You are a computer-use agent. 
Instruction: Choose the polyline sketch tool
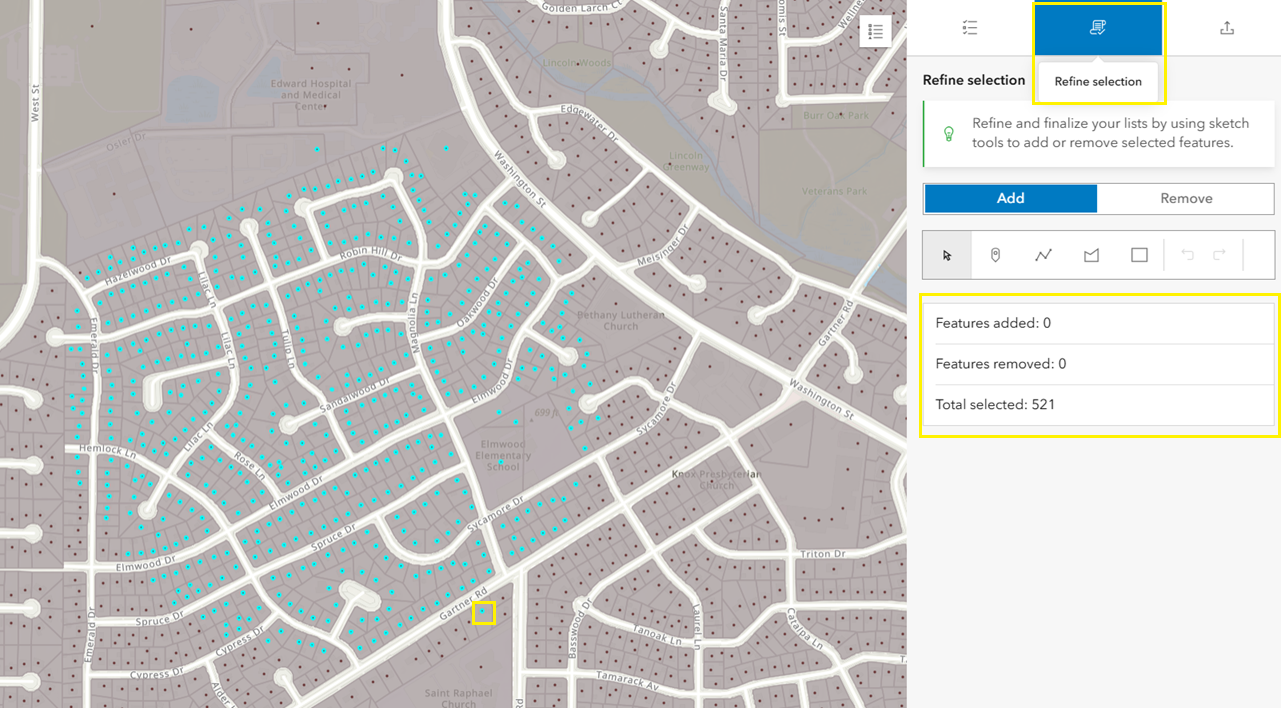point(1043,255)
